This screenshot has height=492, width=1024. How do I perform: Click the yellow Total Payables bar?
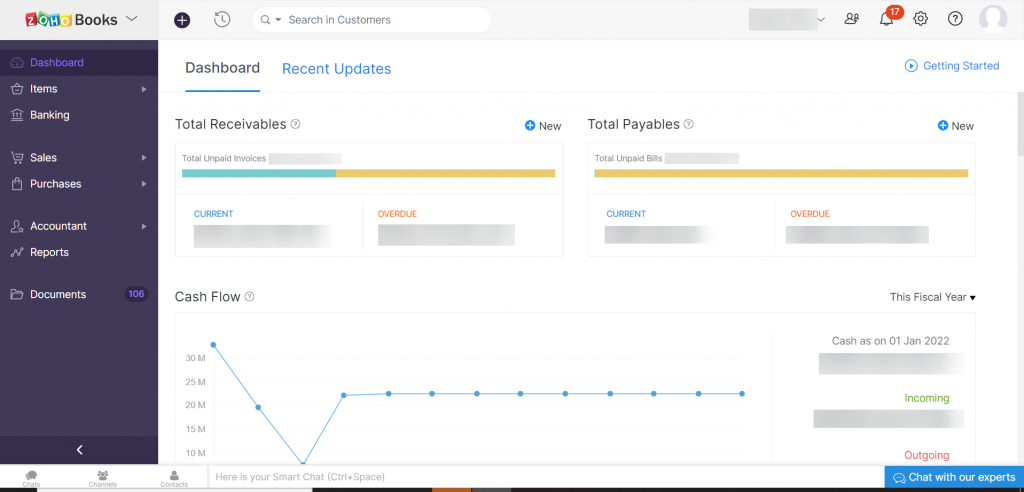pyautogui.click(x=781, y=173)
